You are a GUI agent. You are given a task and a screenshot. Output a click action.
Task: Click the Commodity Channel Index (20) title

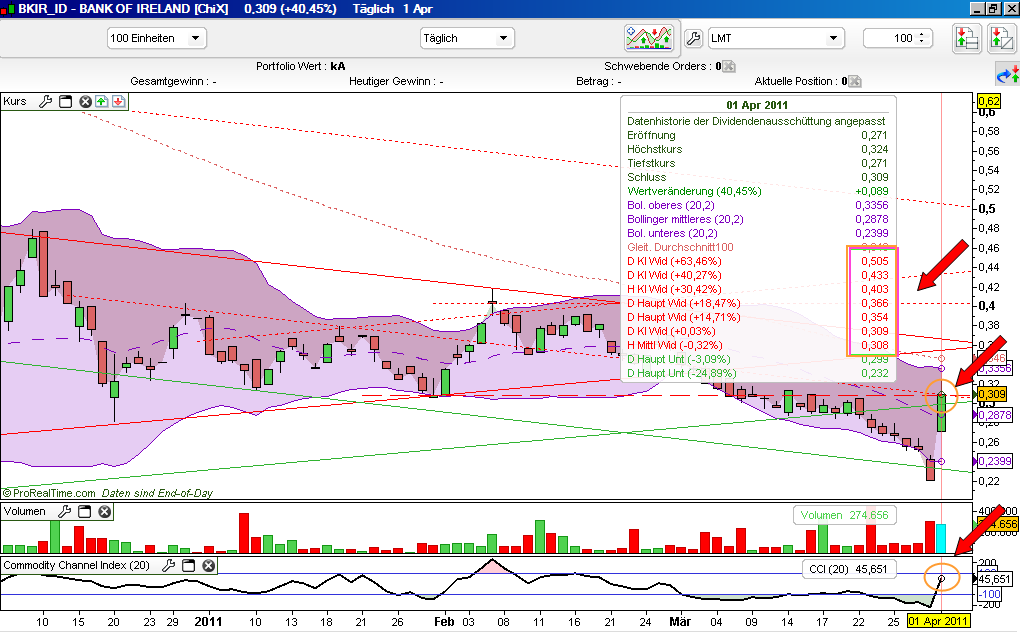[76, 566]
